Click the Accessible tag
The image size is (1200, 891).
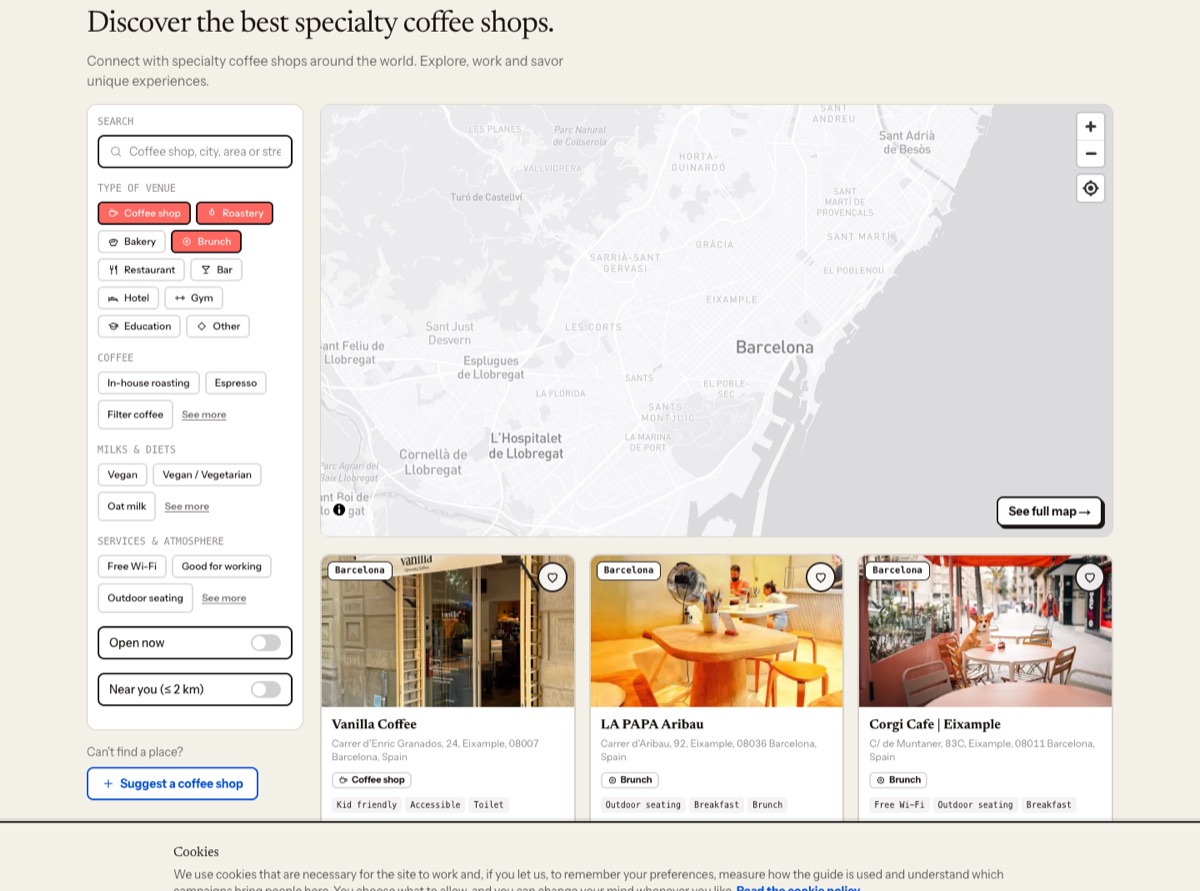(435, 805)
